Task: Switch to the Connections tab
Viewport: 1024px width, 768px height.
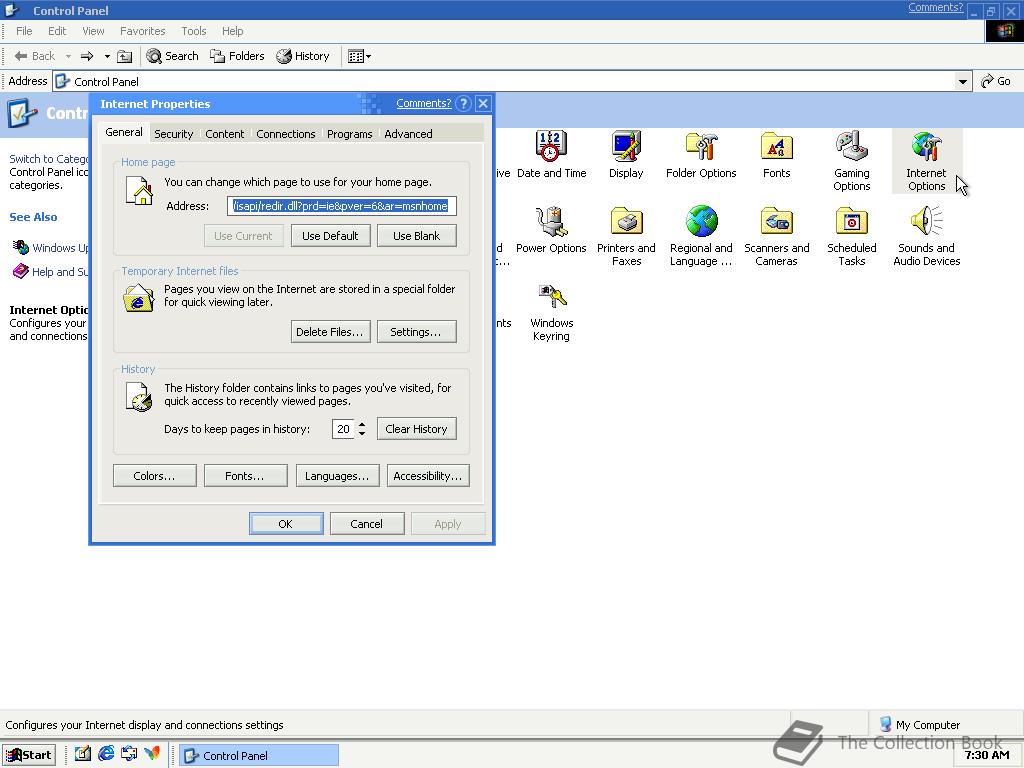Action: (285, 134)
